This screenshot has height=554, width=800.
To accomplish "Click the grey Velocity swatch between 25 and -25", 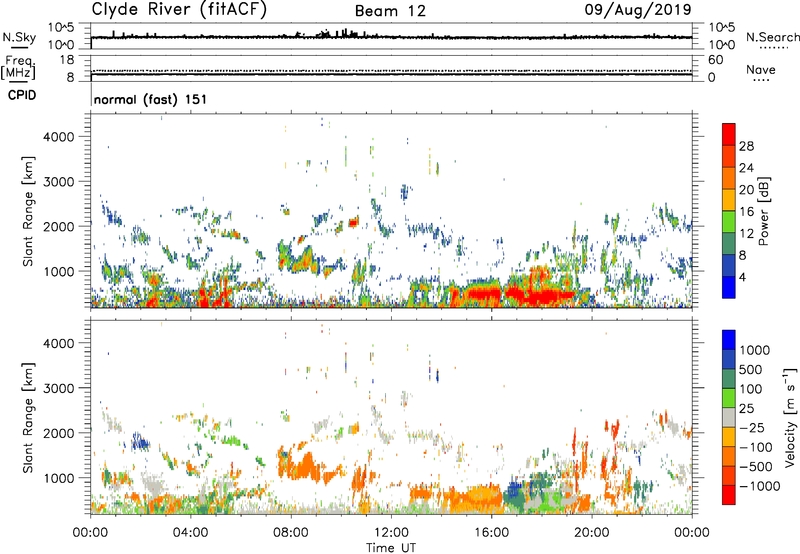I will [729, 418].
